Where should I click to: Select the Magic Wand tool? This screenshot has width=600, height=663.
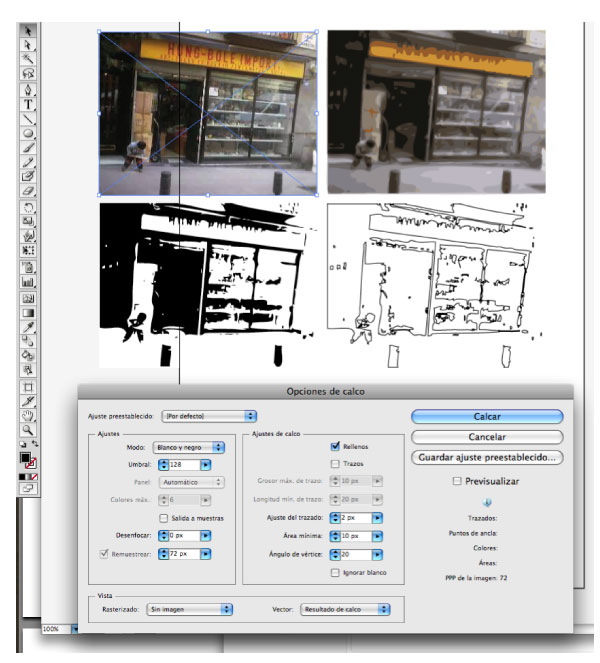coord(28,58)
